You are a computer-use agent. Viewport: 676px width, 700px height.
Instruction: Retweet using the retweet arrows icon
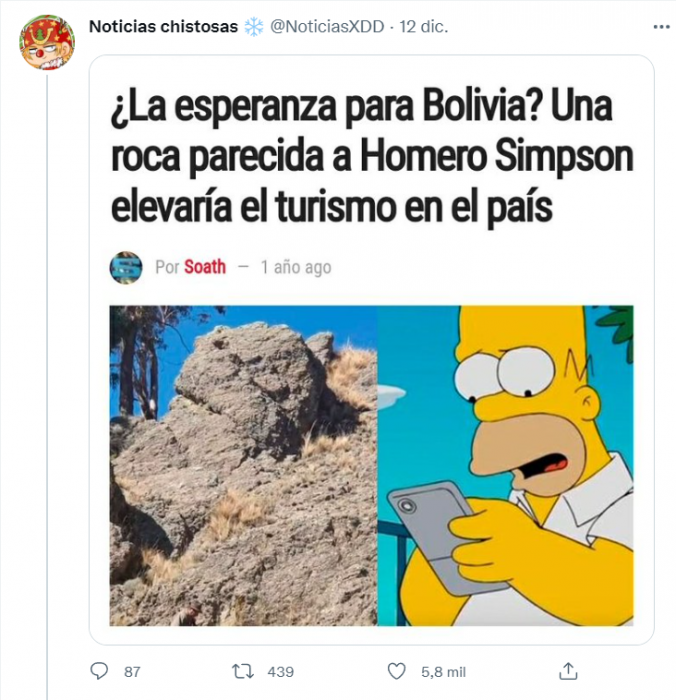point(243,671)
